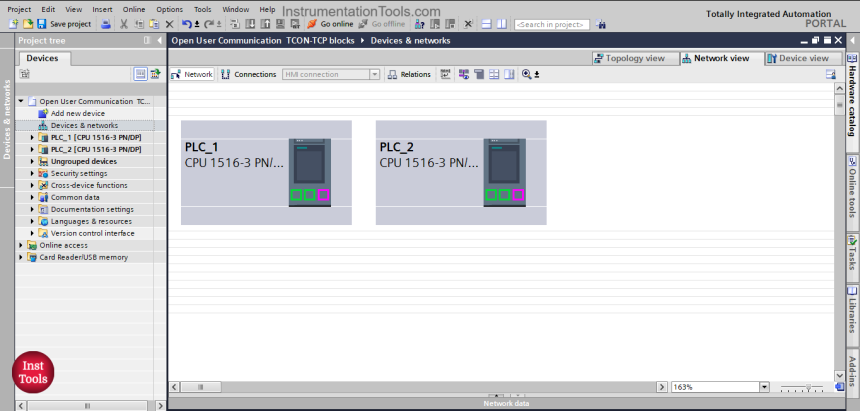The width and height of the screenshot is (860, 411).
Task: Split editor space vertically
Action: [502, 24]
